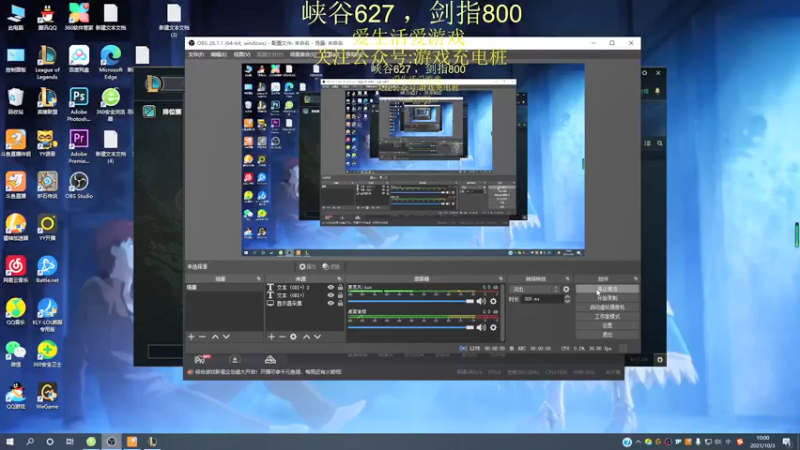Open WeGame desktop shortcut
The image size is (800, 450).
click(47, 396)
